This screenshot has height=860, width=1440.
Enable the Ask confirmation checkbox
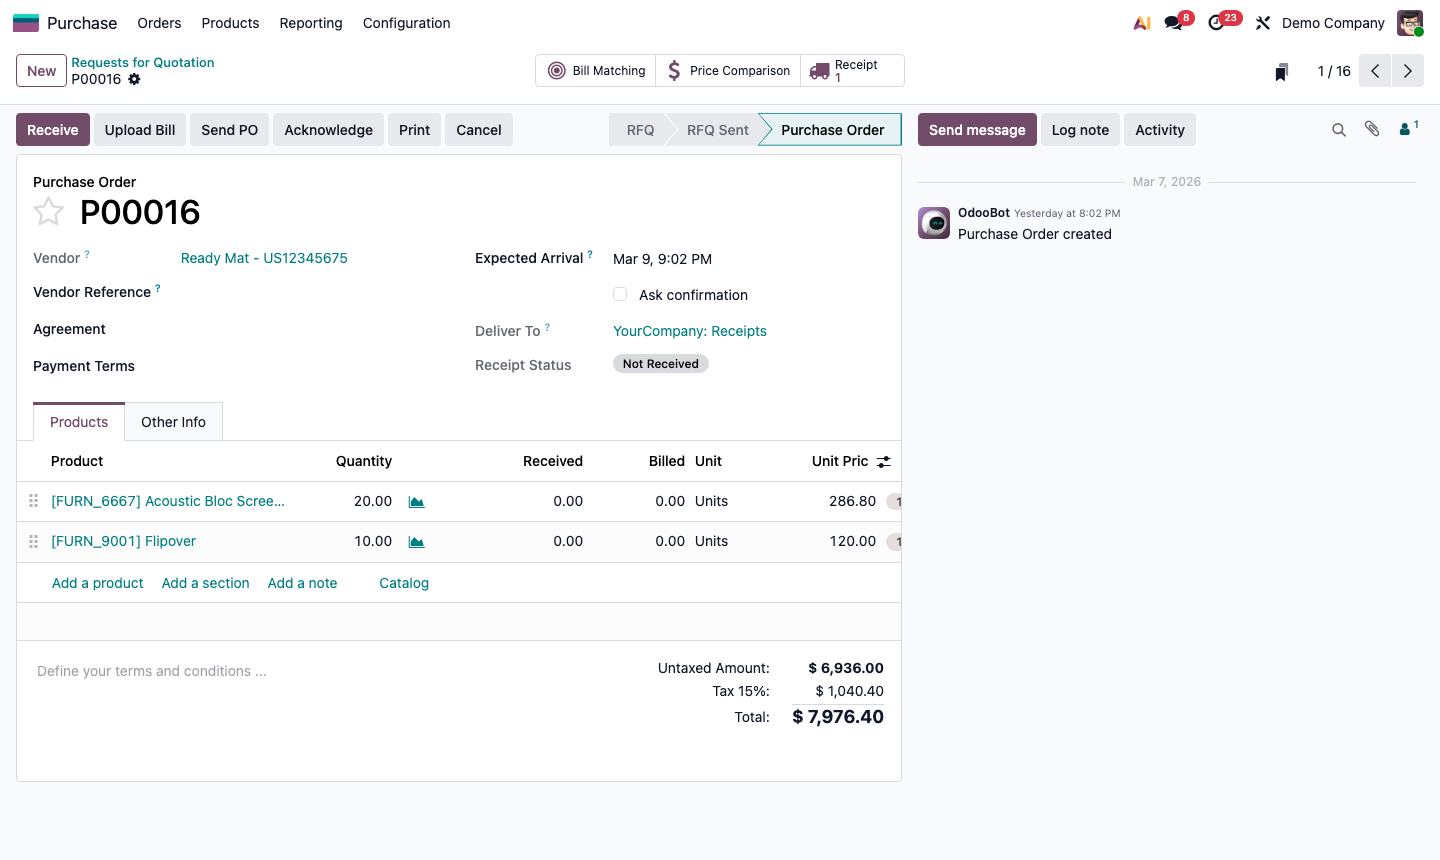(x=620, y=294)
